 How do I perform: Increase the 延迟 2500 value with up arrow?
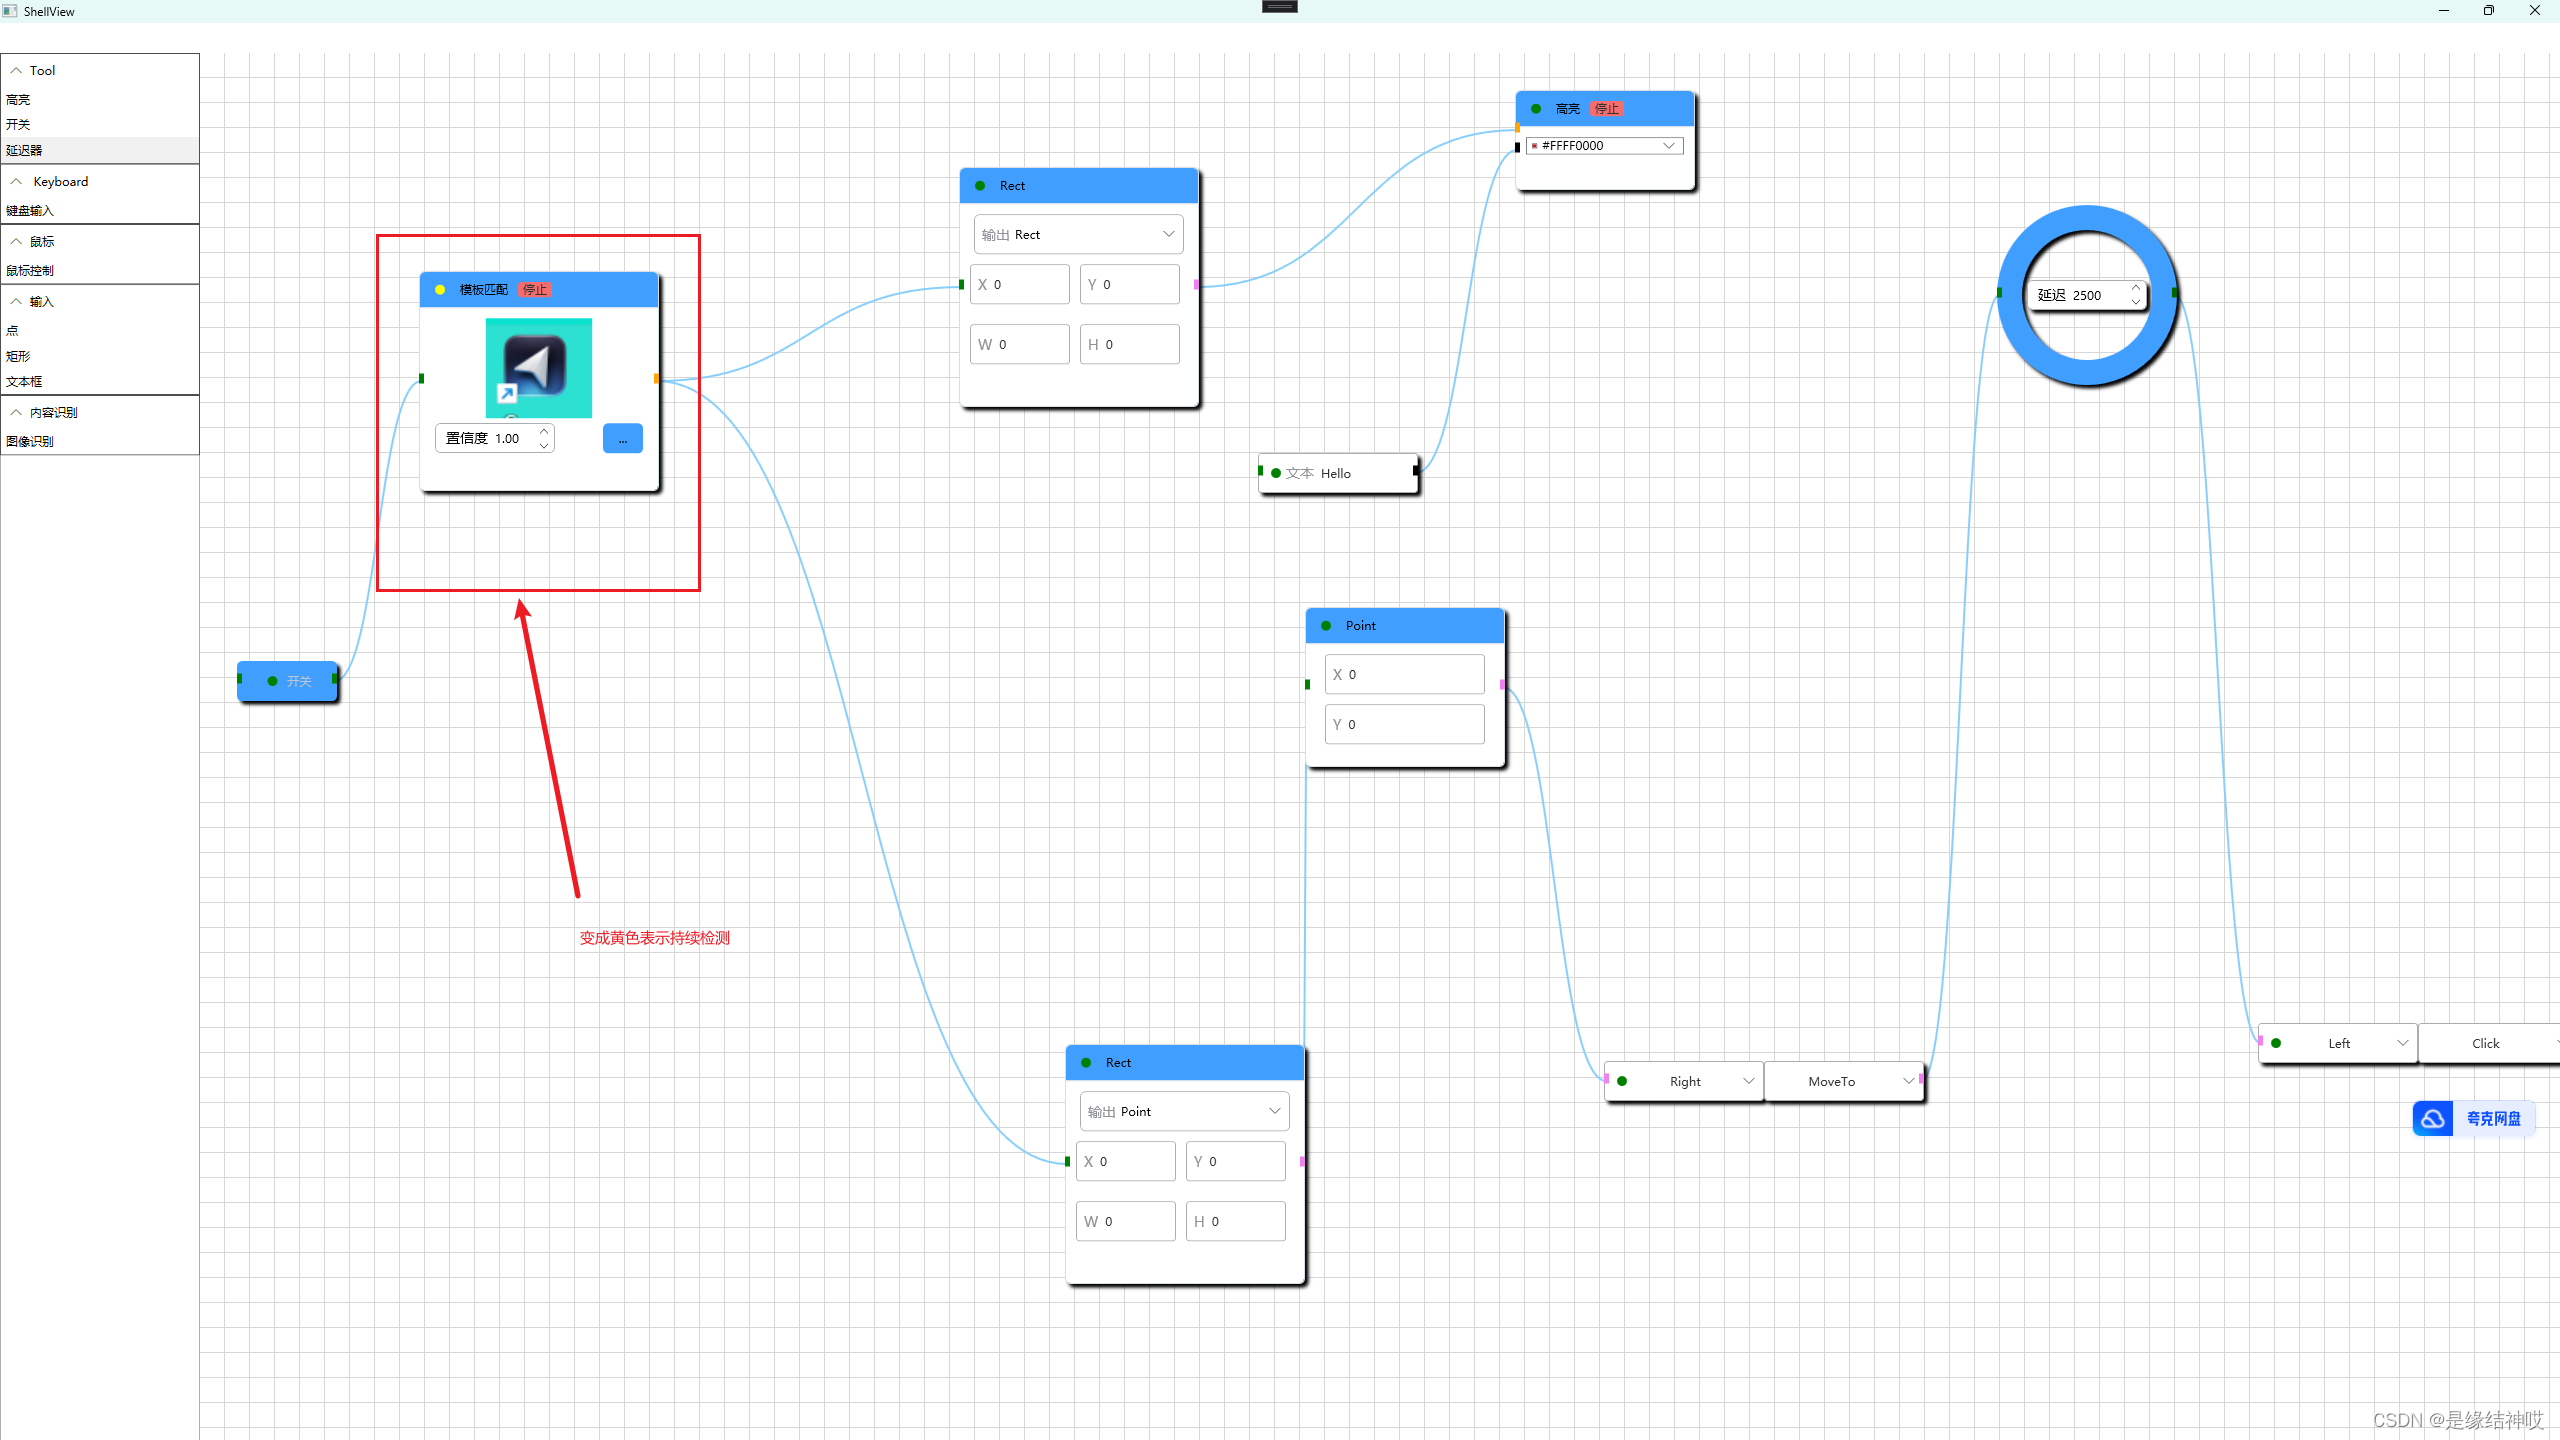(2135, 288)
